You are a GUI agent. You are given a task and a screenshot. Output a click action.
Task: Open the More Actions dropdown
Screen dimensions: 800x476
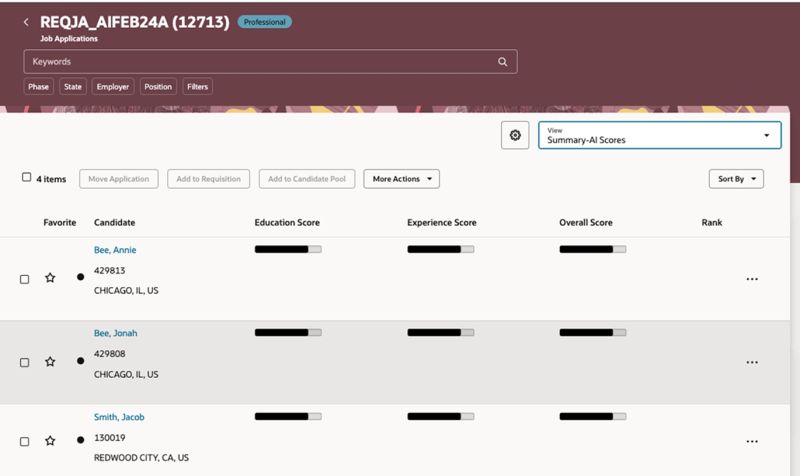click(401, 179)
